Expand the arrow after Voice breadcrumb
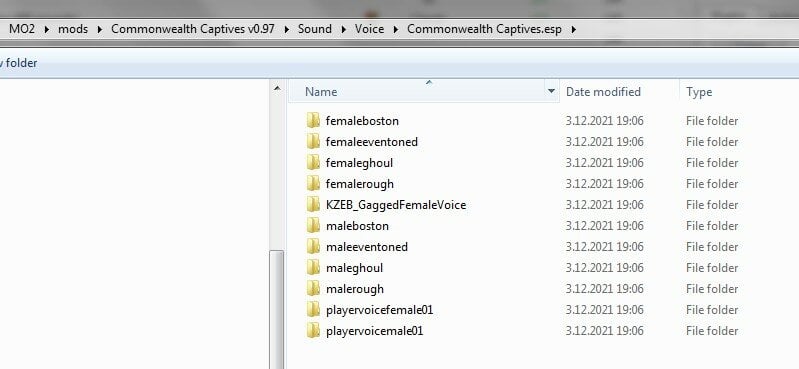This screenshot has width=799, height=369. [396, 30]
